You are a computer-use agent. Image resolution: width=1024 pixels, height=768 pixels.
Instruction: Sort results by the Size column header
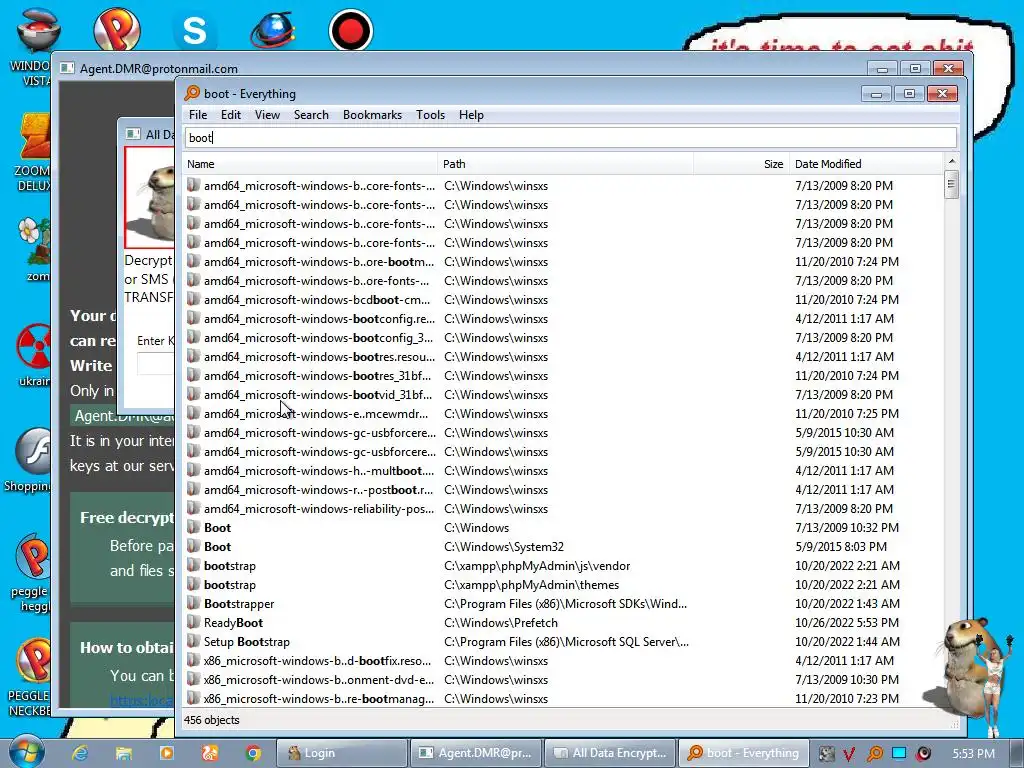pos(741,164)
